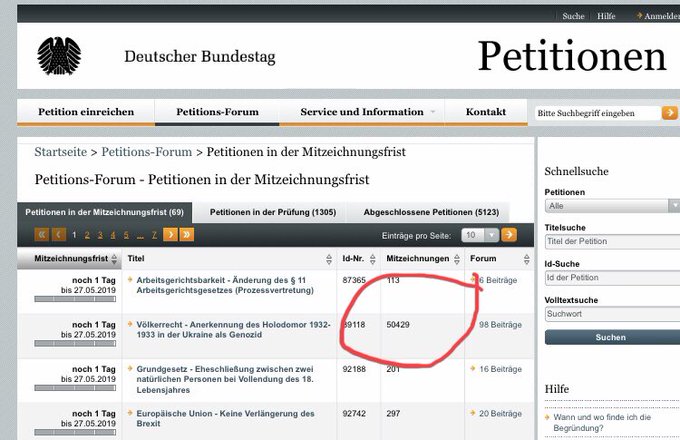Image resolution: width=680 pixels, height=440 pixels.
Task: Click the arrow icon beside 20 Beiträge
Action: pyautogui.click(x=473, y=413)
